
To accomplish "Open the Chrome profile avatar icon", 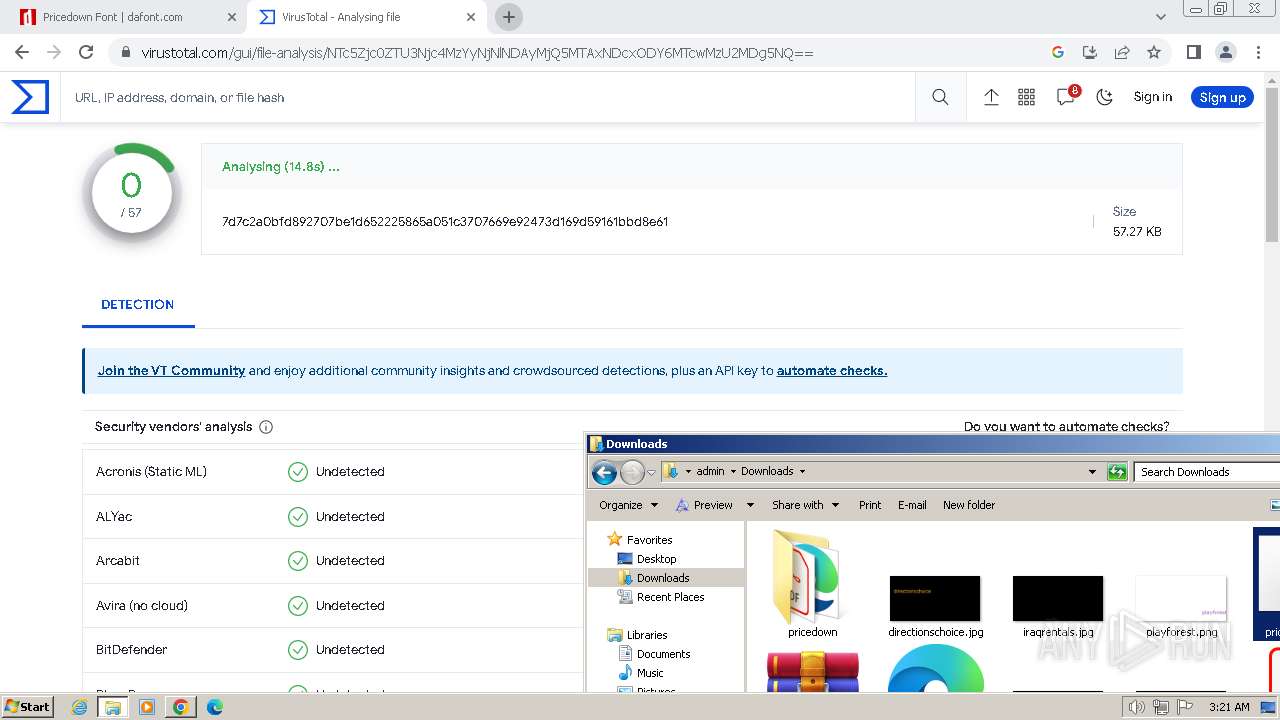I will click(x=1225, y=52).
